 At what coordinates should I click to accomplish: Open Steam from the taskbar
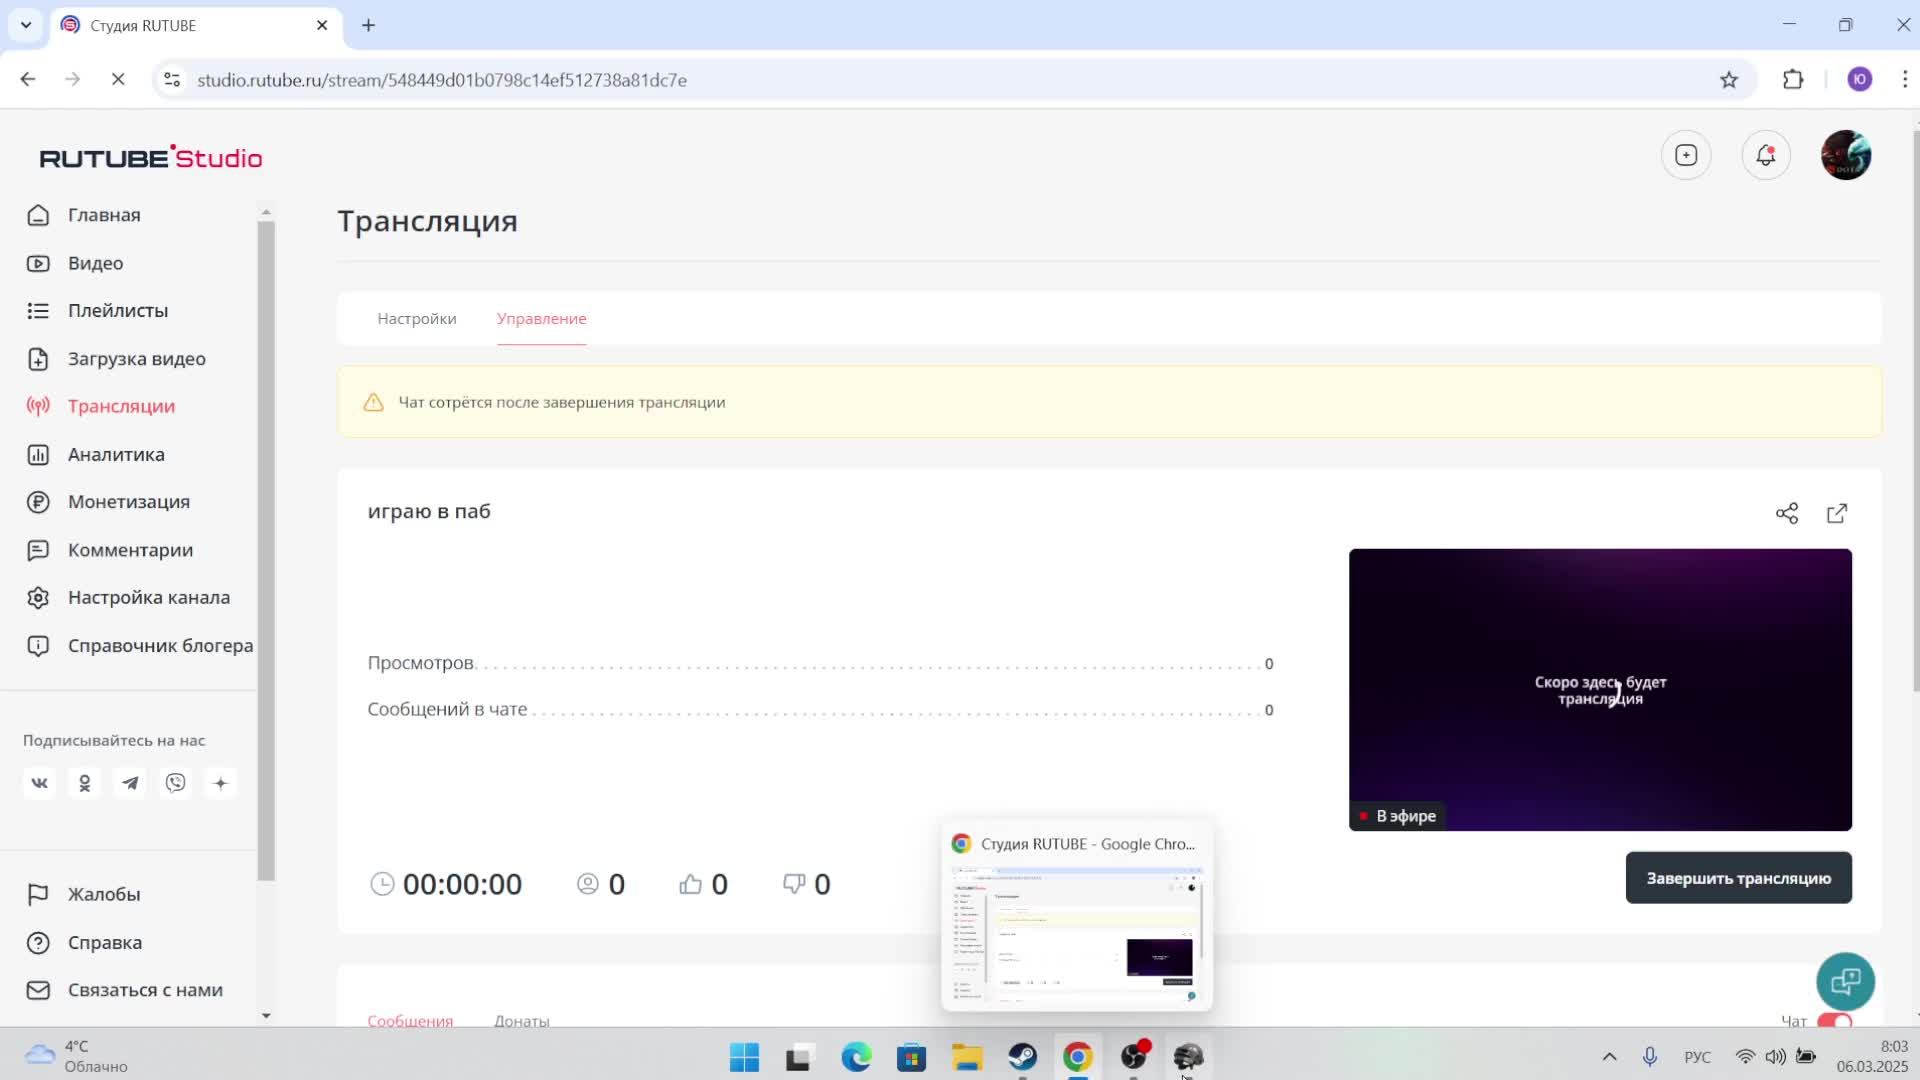(x=1022, y=1057)
